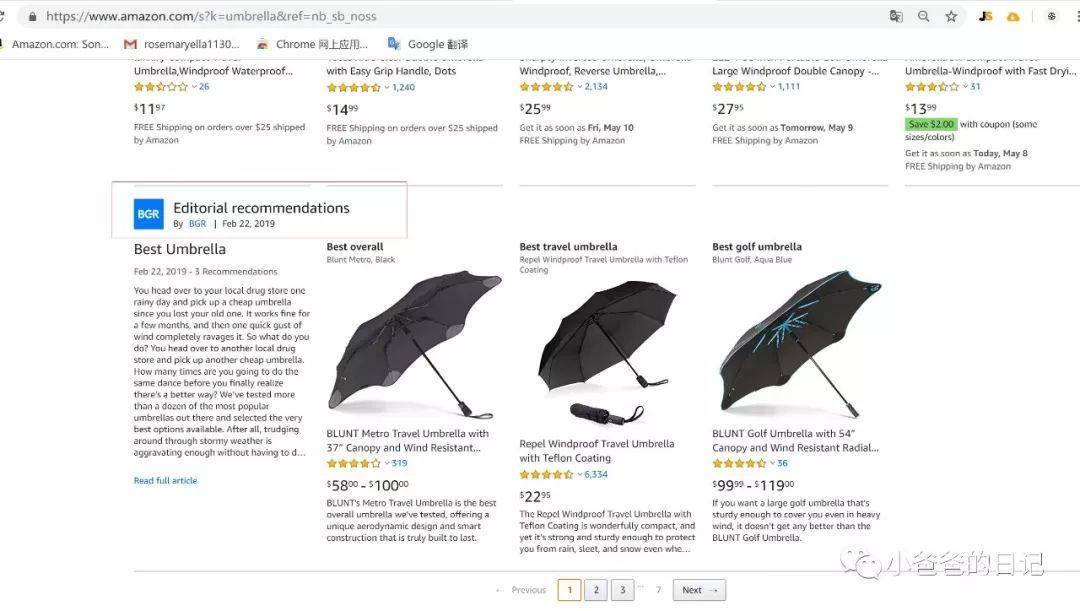Screen dimensions: 1080x611
Task: Expand rating dropdown for BLUNT Metro umbrella
Action: tap(387, 463)
